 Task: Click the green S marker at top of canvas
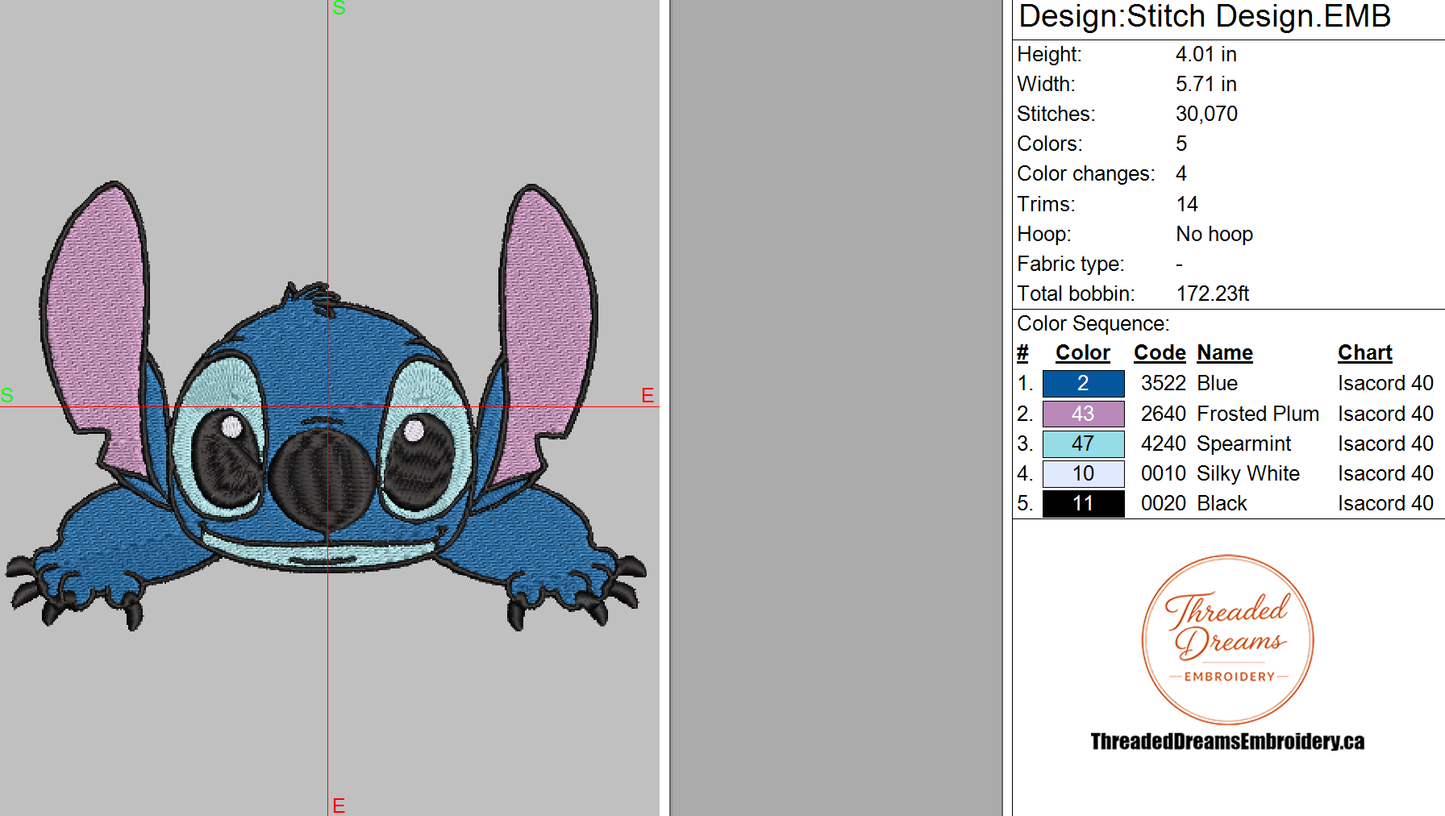338,8
